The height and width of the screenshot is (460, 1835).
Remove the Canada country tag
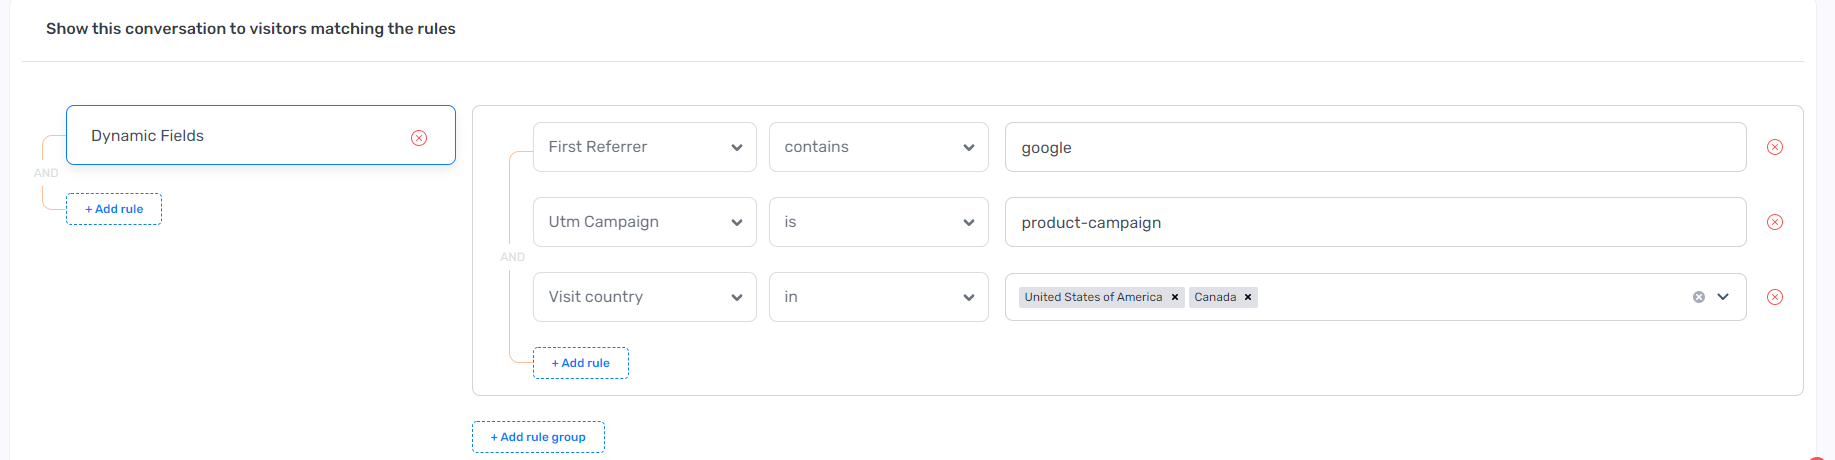point(1248,297)
